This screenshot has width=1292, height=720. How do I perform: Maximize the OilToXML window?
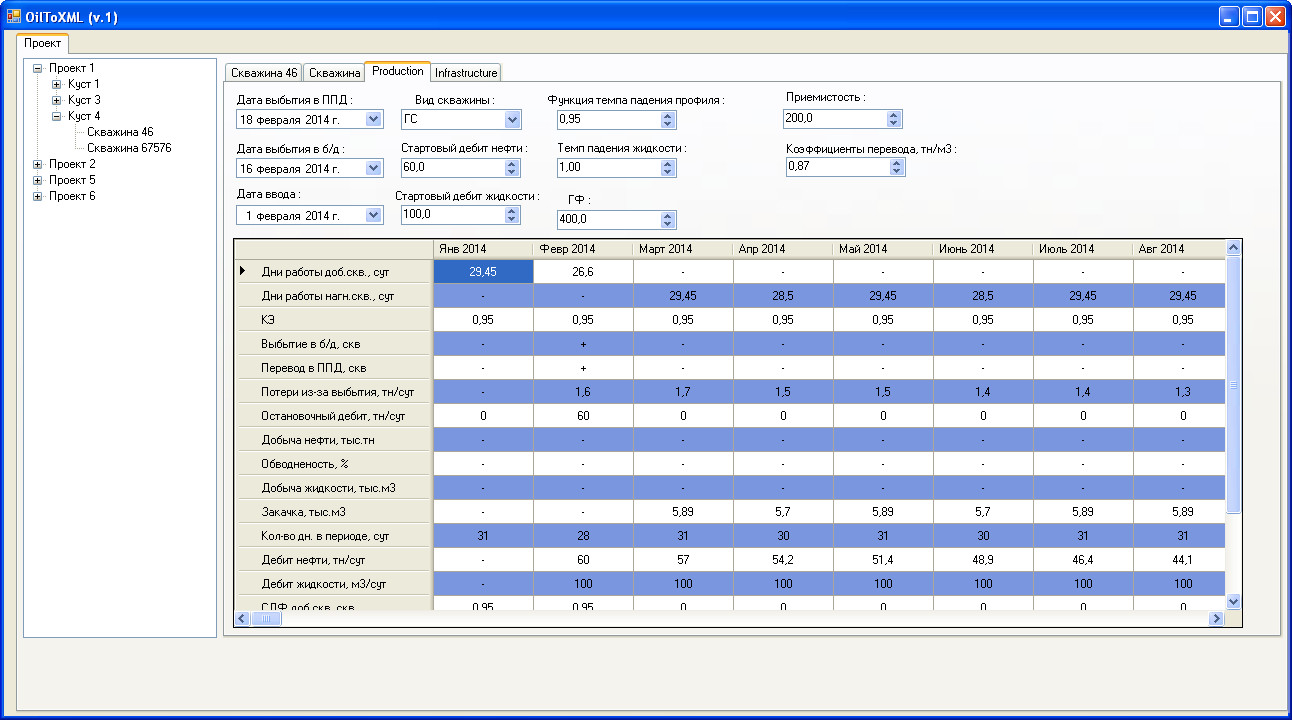coord(1251,16)
